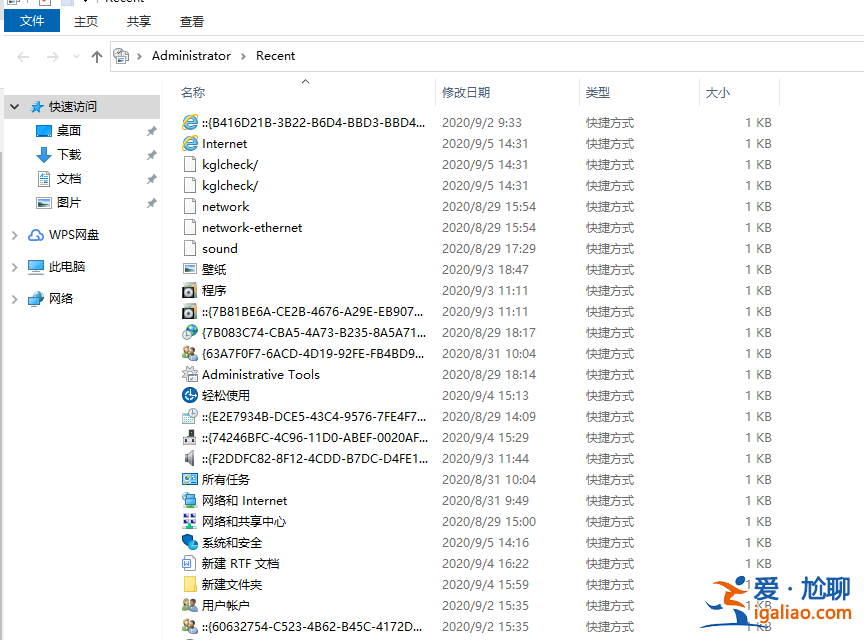Unpin 文档 from Quick Access
The width and height of the screenshot is (864, 640).
[151, 178]
